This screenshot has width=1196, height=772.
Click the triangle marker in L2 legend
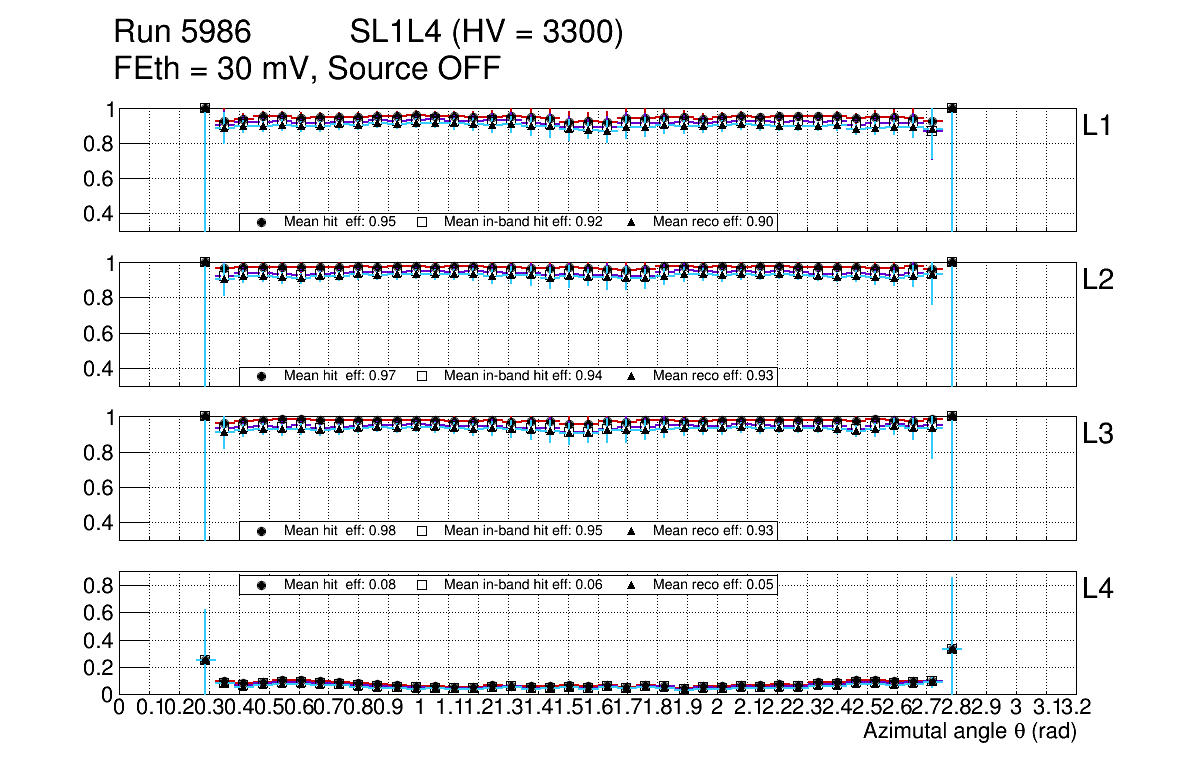(x=632, y=377)
